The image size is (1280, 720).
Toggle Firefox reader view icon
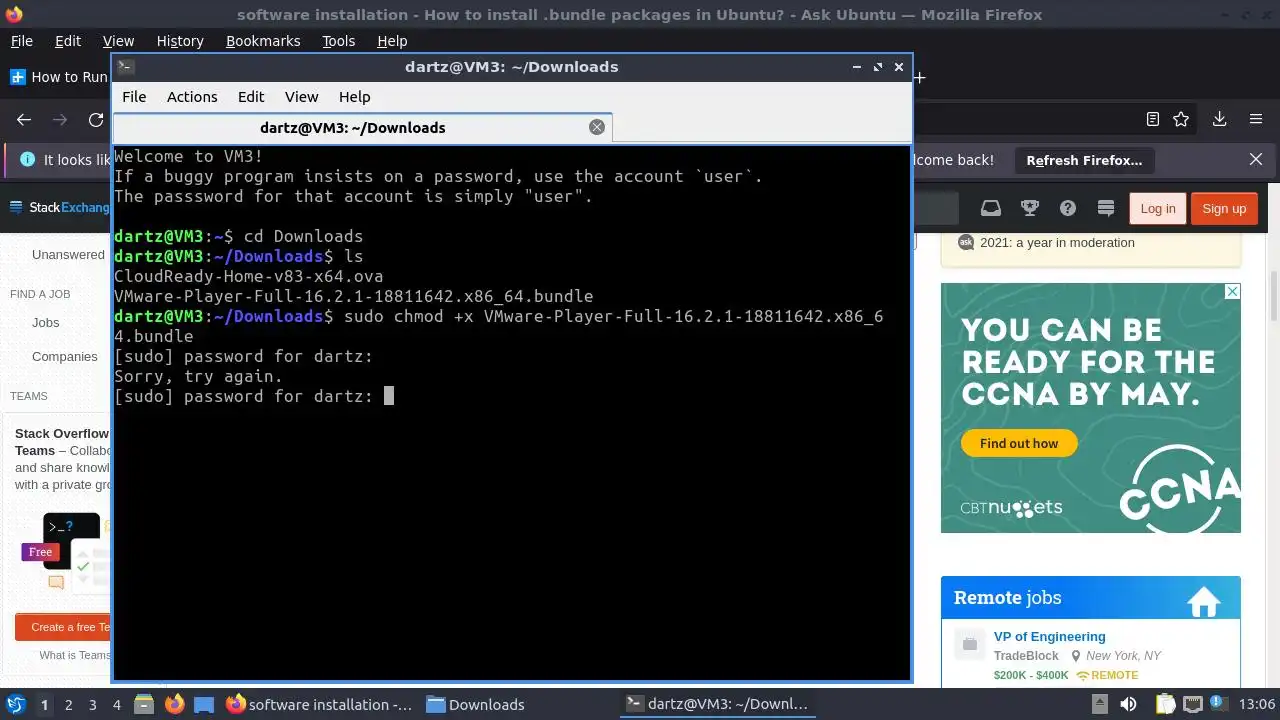coord(1153,119)
